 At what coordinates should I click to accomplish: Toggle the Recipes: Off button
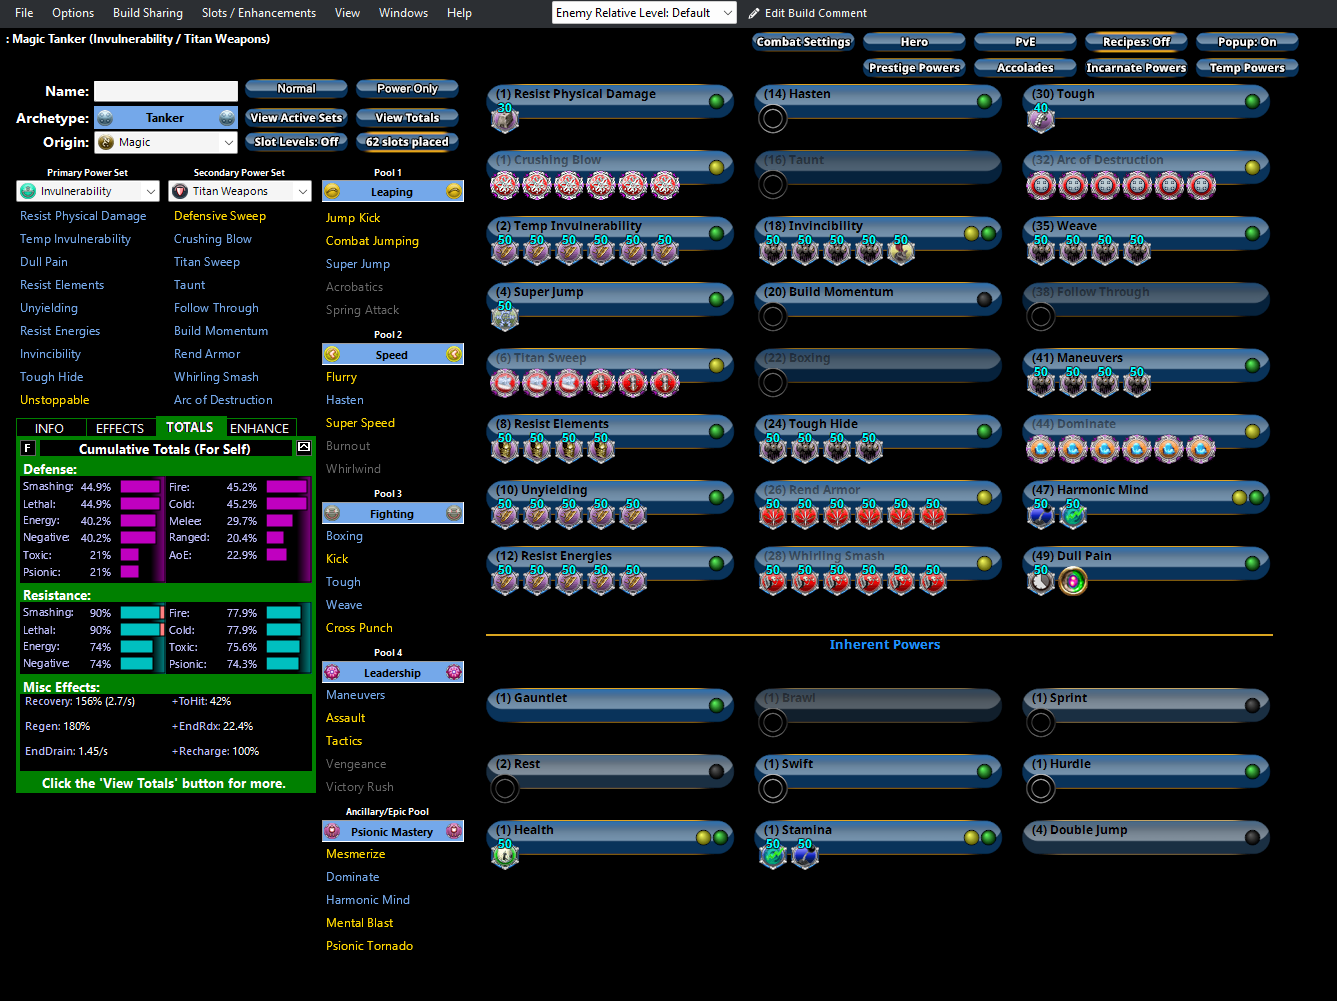pos(1136,42)
